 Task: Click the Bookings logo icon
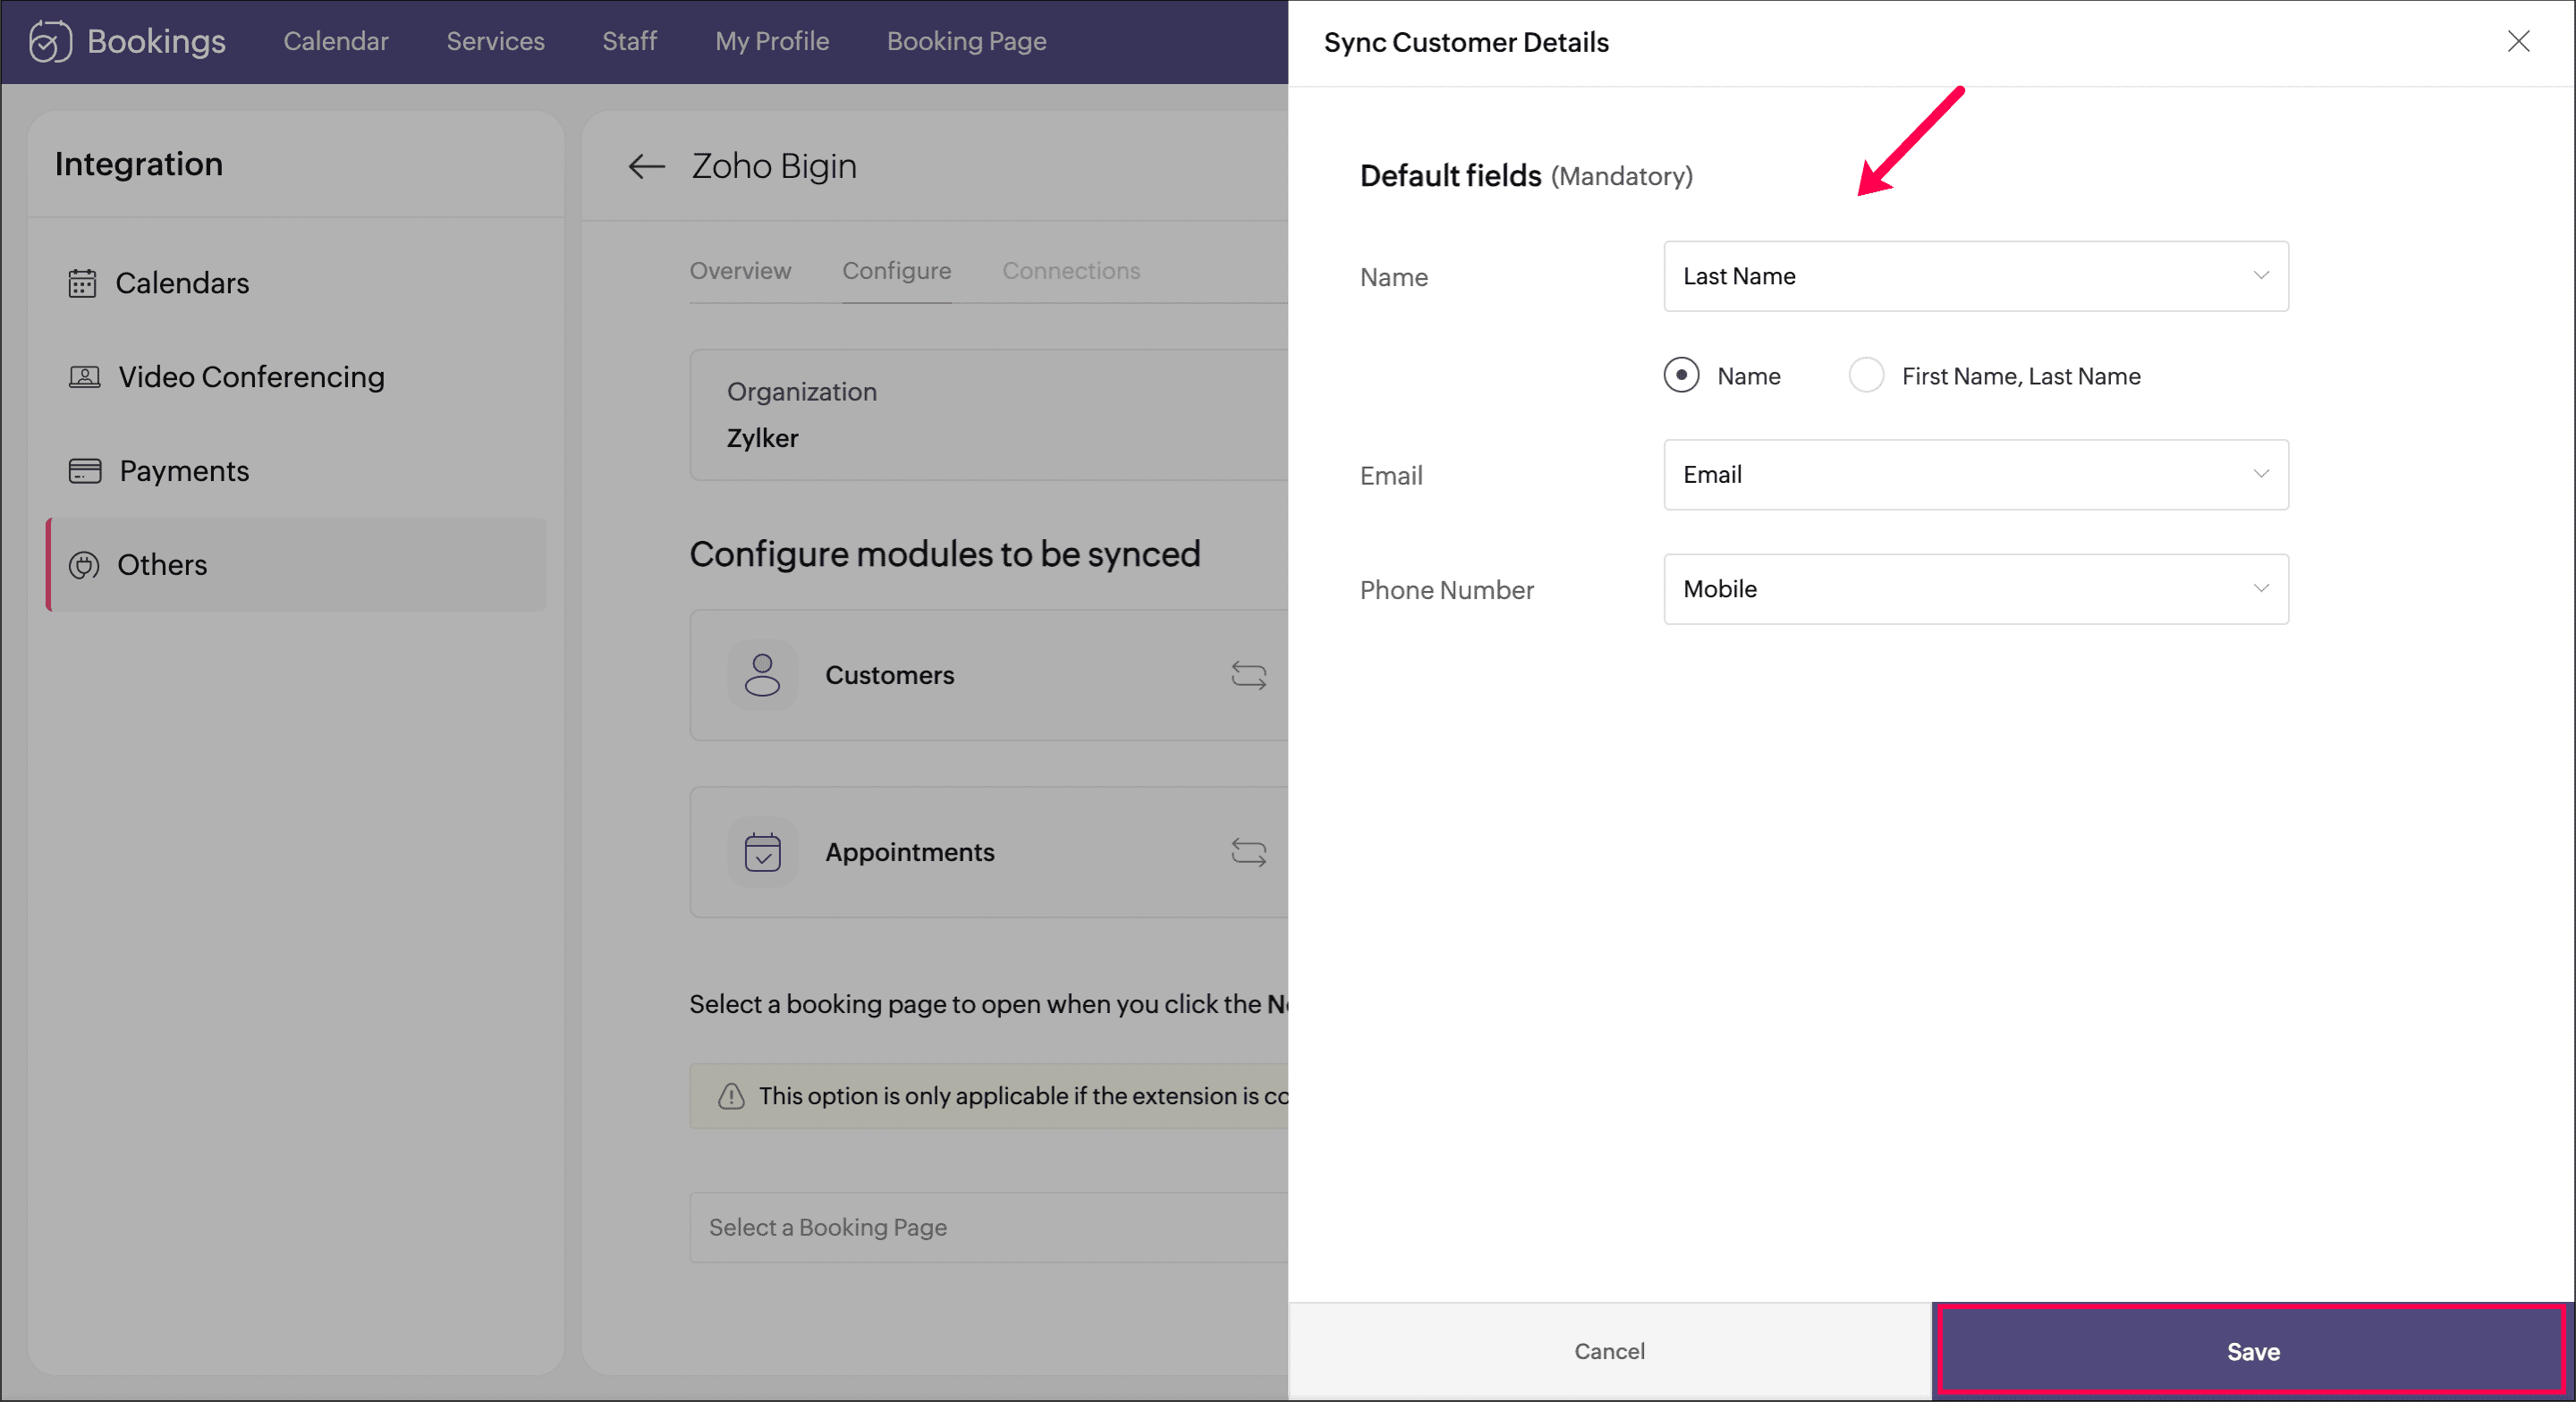[x=50, y=41]
